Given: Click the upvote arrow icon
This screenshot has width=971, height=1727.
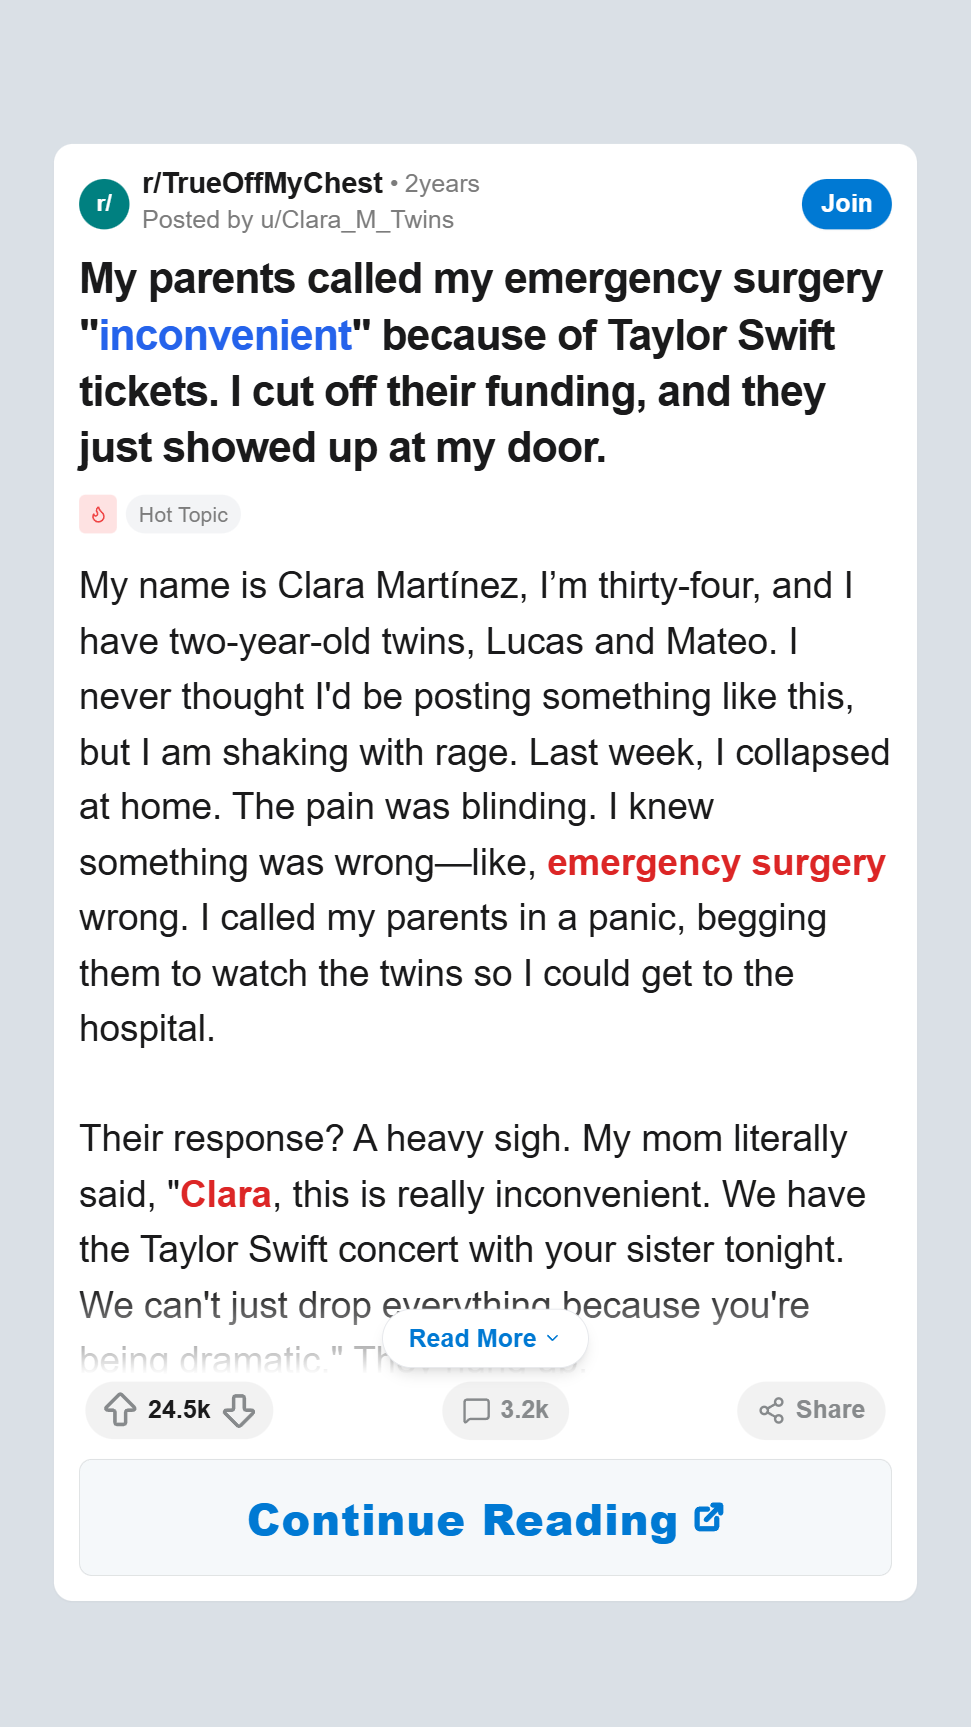Looking at the screenshot, I should click(120, 1410).
